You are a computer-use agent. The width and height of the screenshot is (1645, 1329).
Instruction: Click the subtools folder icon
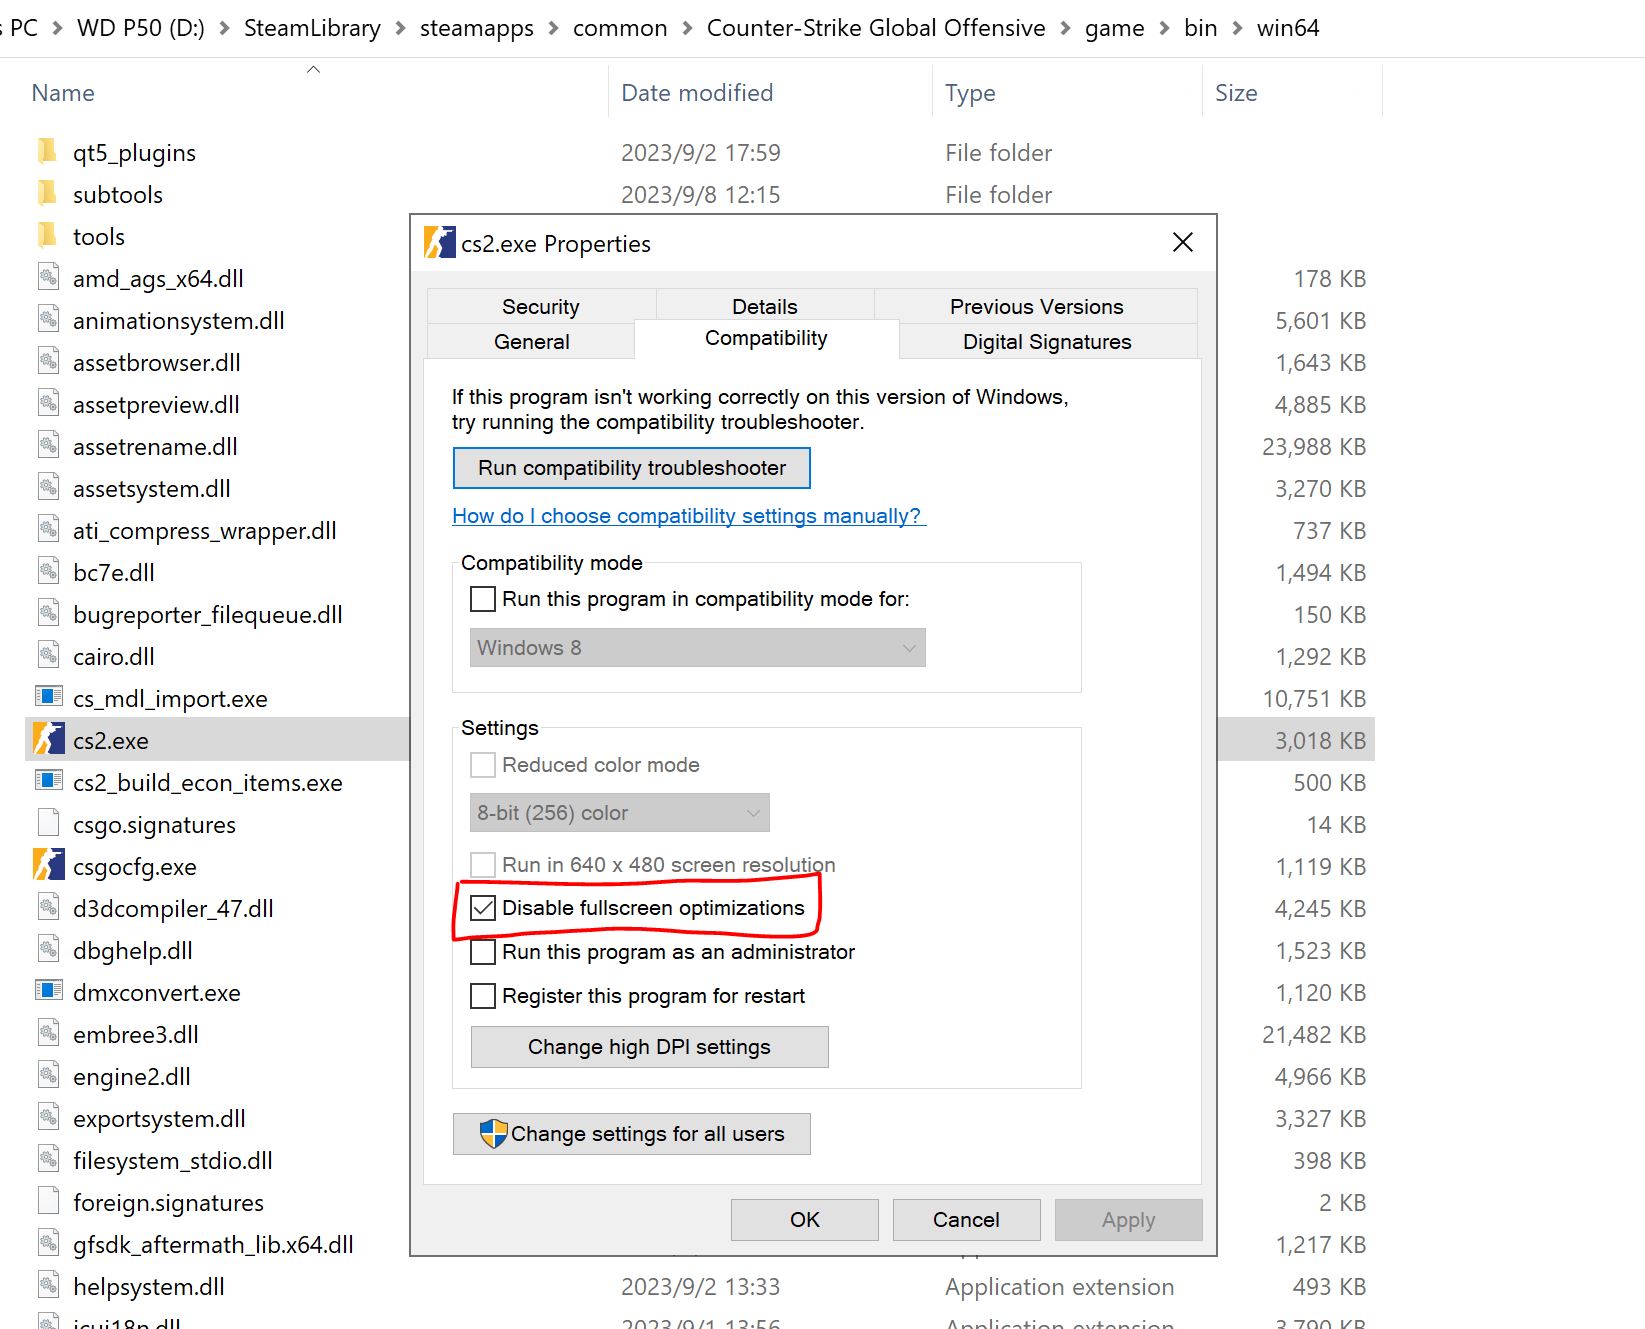(x=47, y=194)
